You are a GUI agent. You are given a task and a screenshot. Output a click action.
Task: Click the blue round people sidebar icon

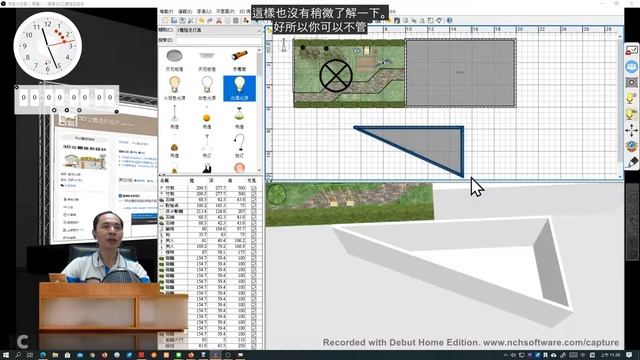[x=631, y=67]
